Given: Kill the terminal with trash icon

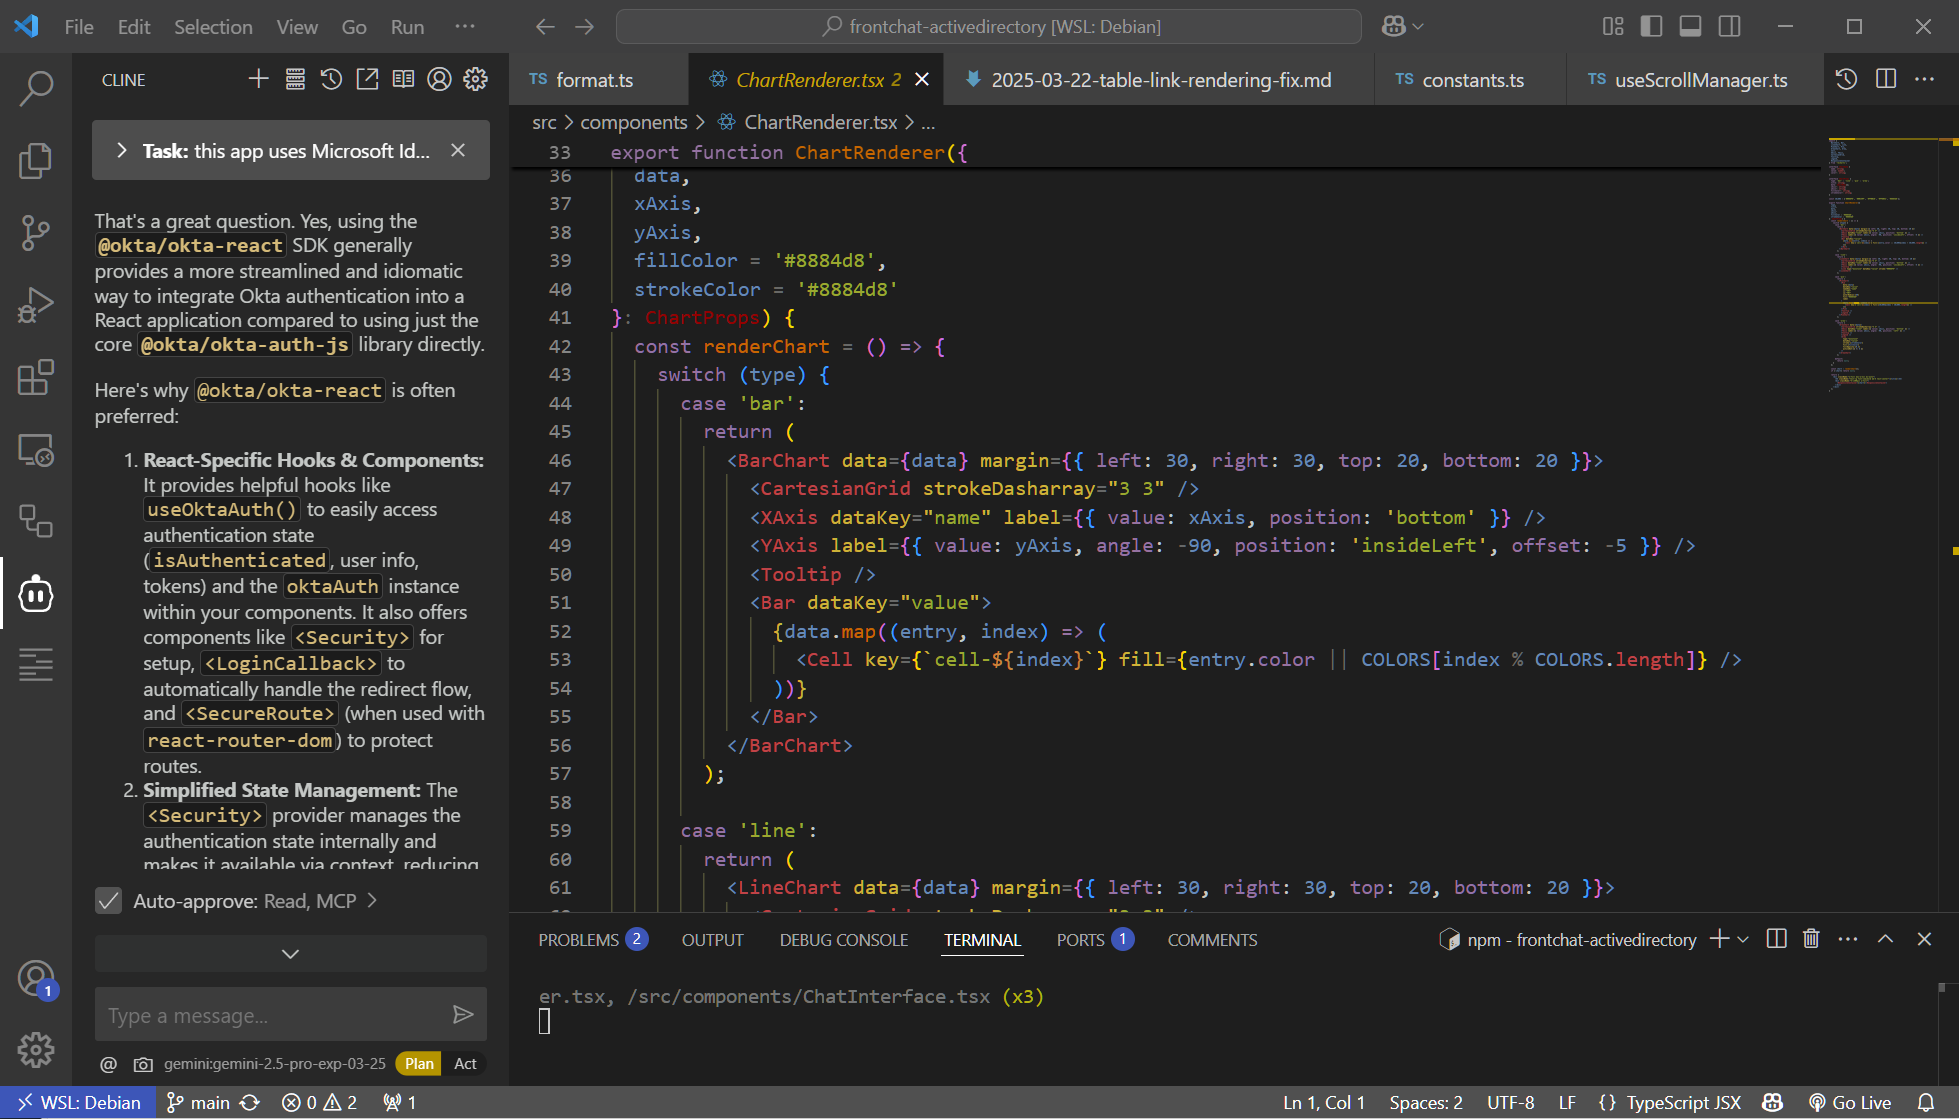Looking at the screenshot, I should (1811, 939).
